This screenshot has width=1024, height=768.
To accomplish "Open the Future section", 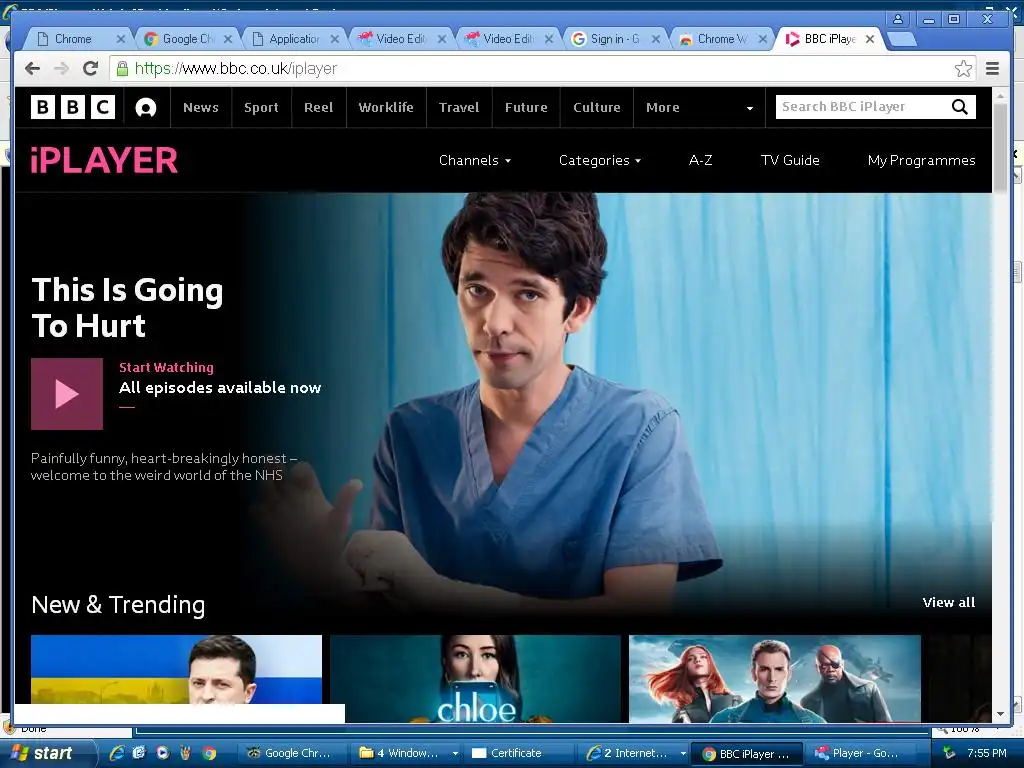I will coord(526,108).
